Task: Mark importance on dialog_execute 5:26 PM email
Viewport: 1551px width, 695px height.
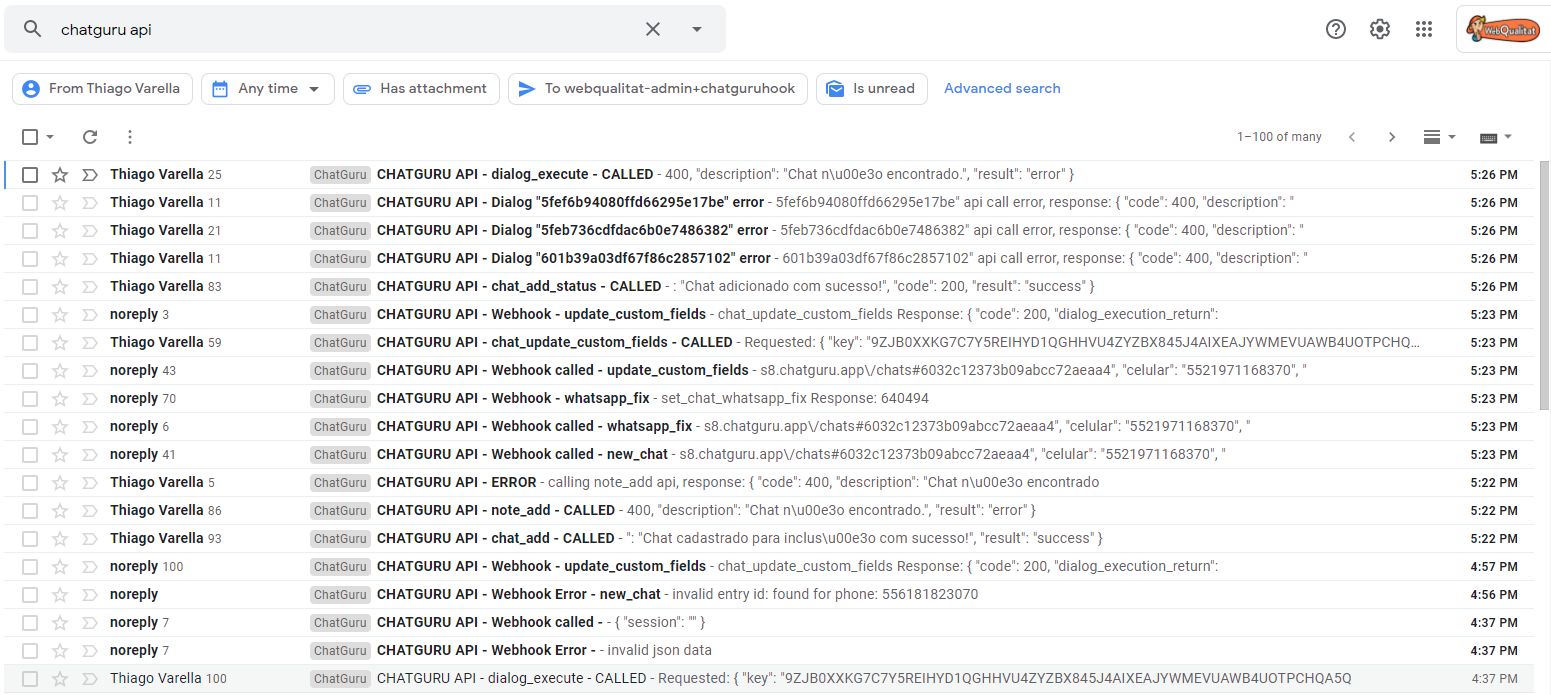Action: [x=90, y=175]
